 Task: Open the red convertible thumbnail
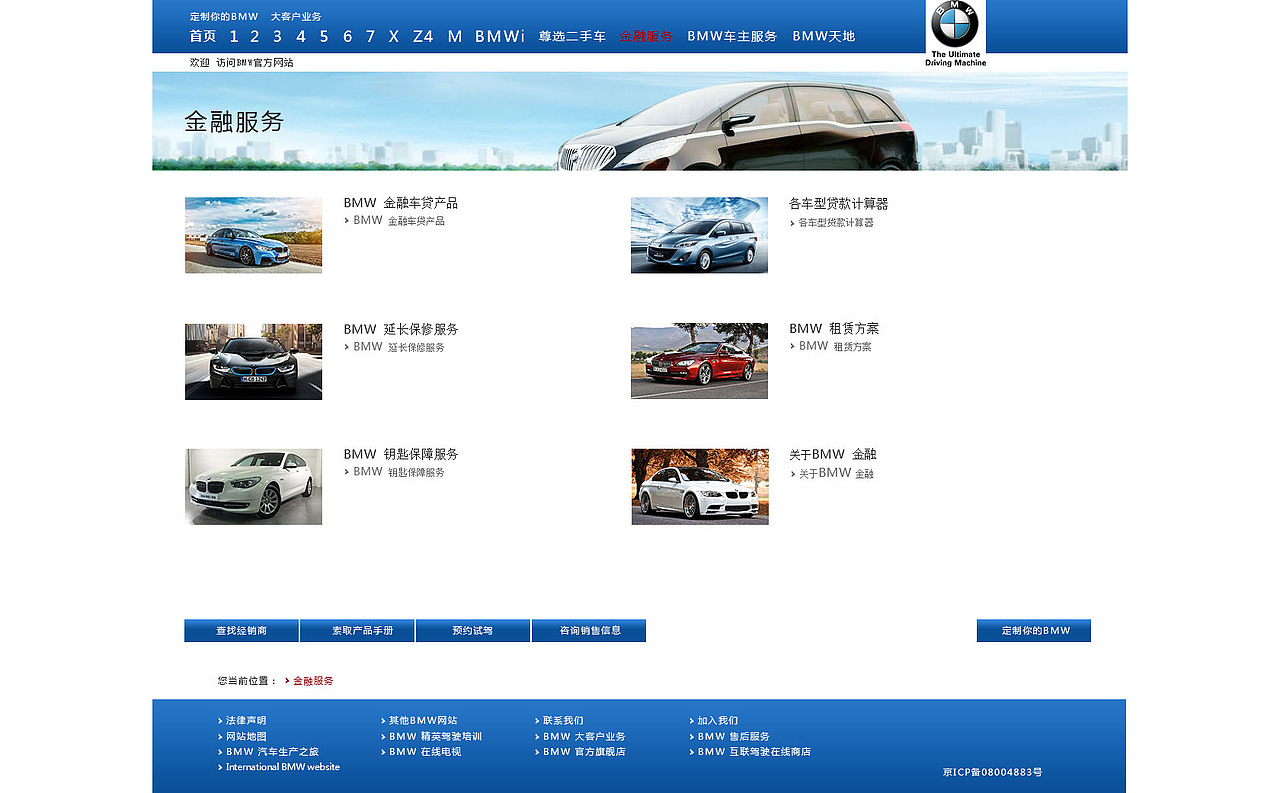(699, 361)
